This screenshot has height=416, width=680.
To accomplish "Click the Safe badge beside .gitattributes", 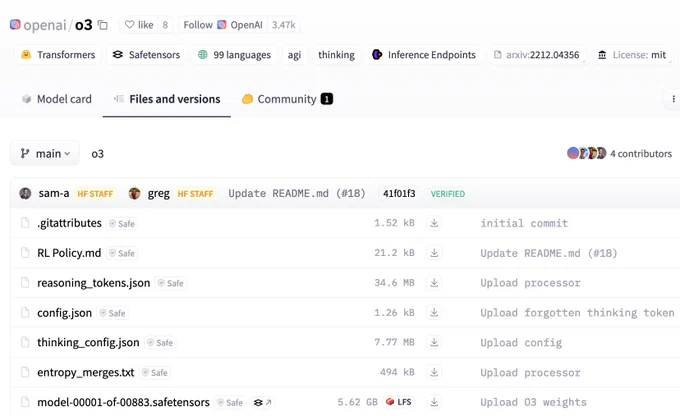I will [122, 224].
